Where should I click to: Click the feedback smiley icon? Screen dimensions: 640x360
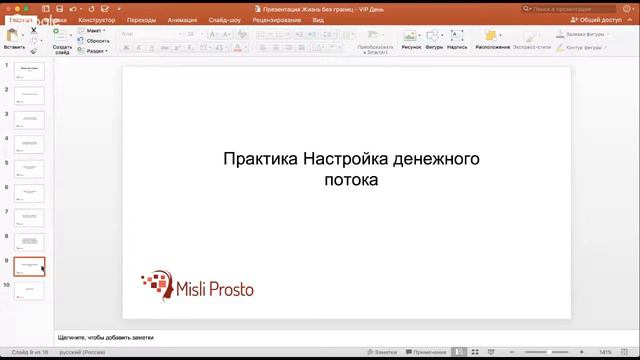pos(627,9)
